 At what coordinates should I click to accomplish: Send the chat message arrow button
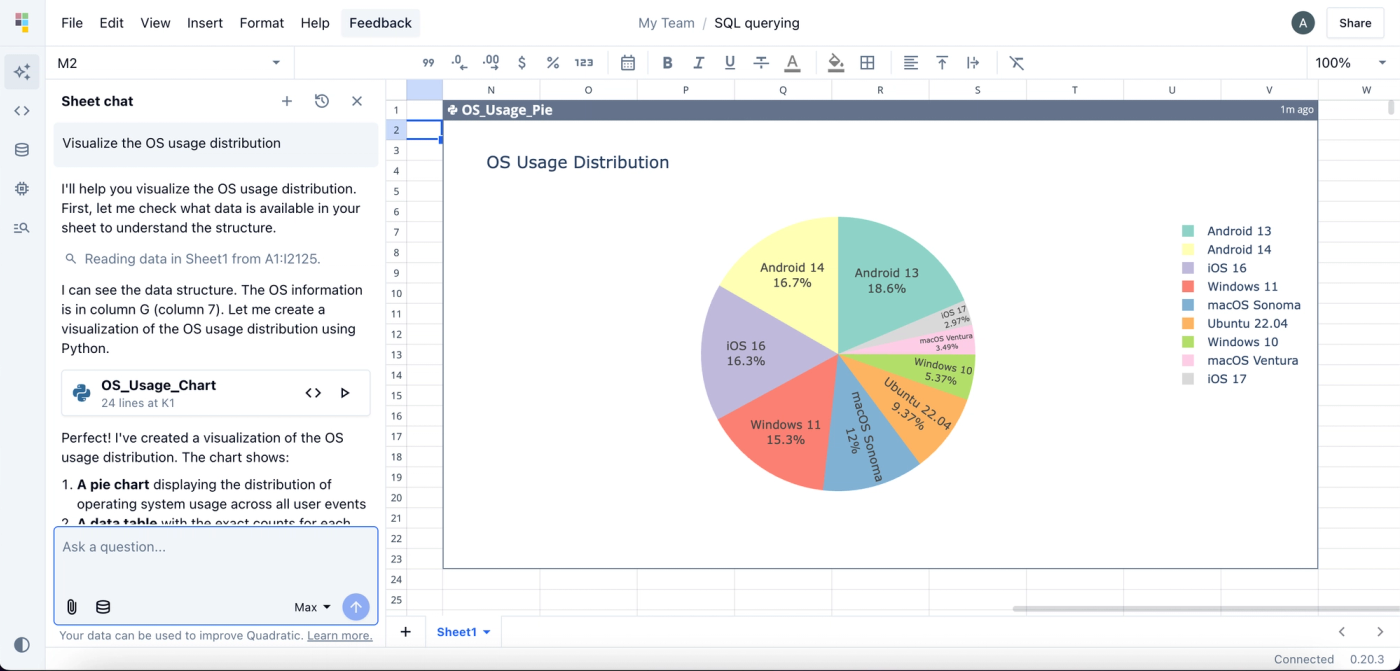pos(356,607)
